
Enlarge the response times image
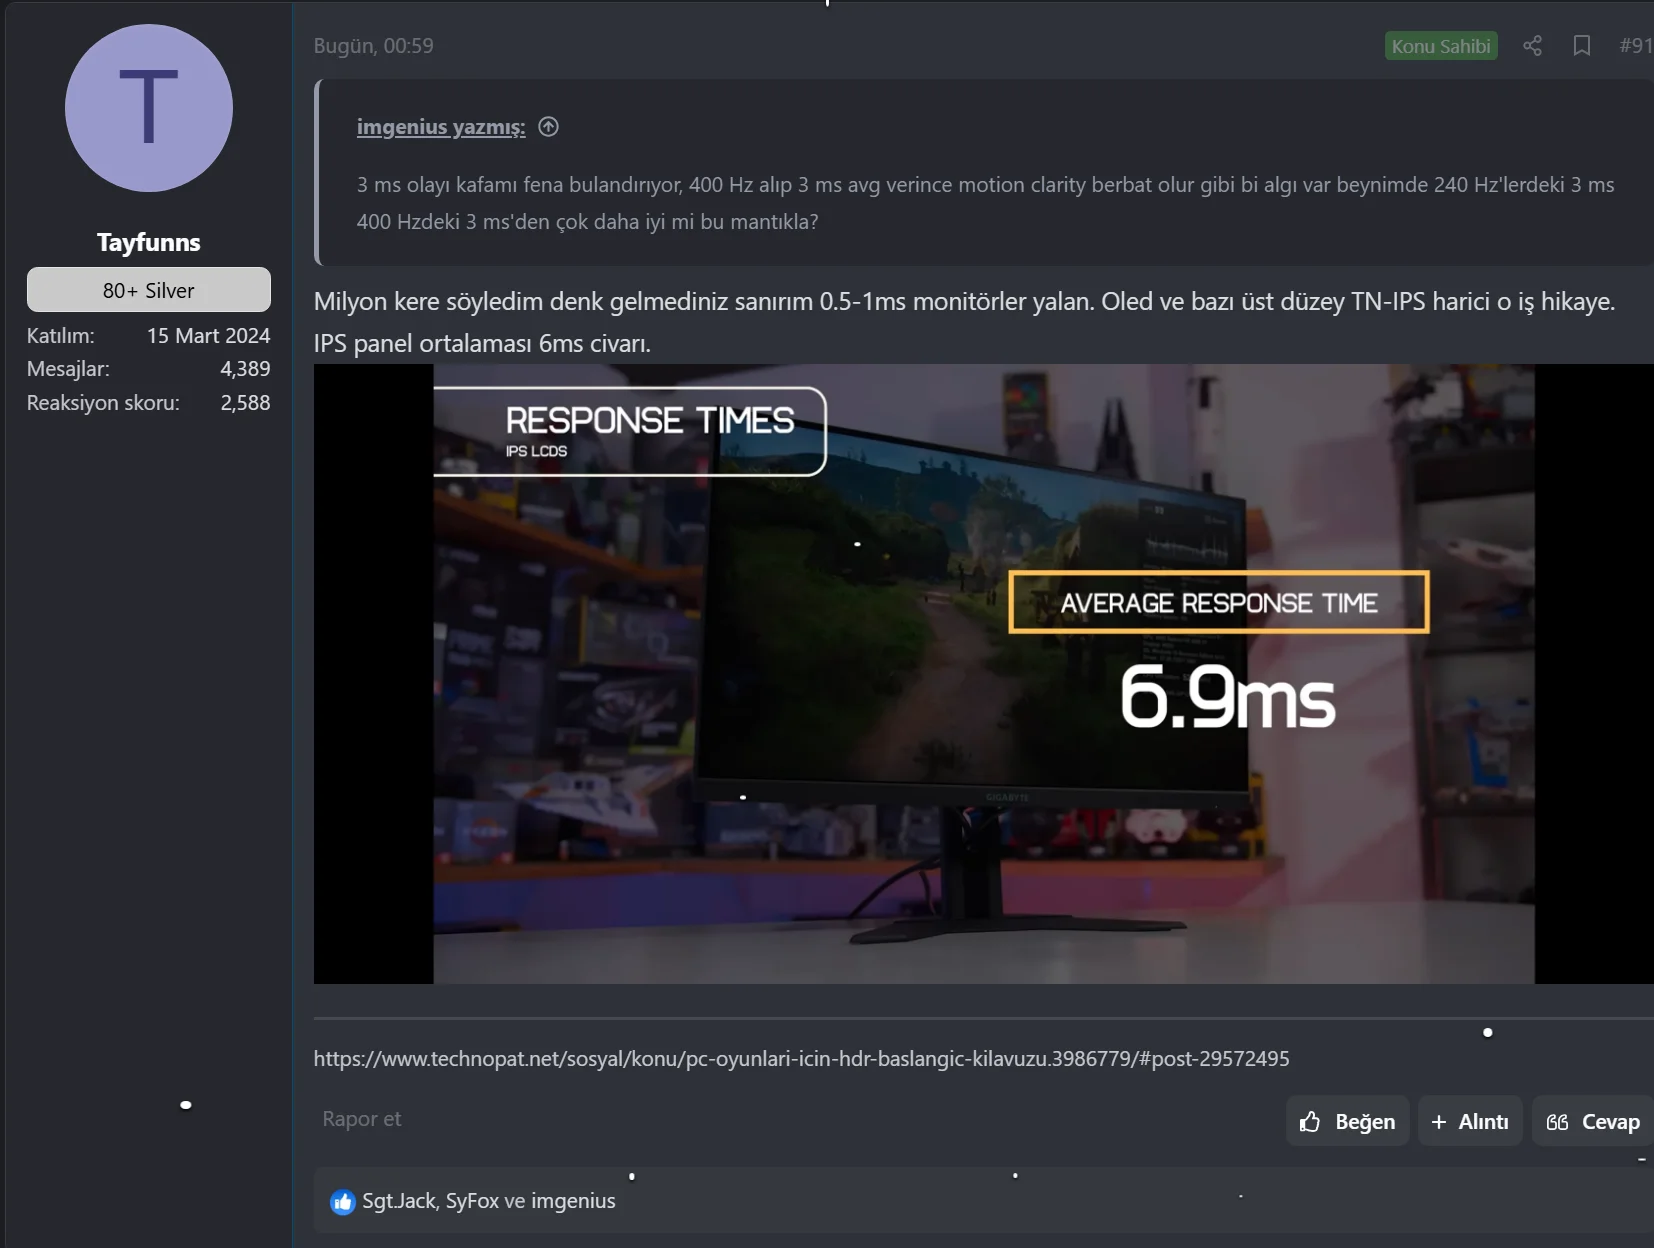tap(984, 674)
